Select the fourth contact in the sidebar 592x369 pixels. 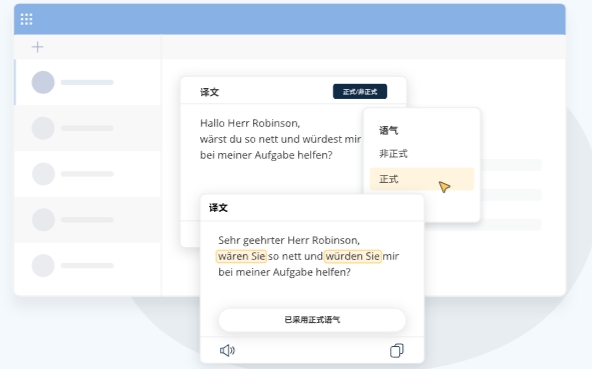[x=88, y=220]
